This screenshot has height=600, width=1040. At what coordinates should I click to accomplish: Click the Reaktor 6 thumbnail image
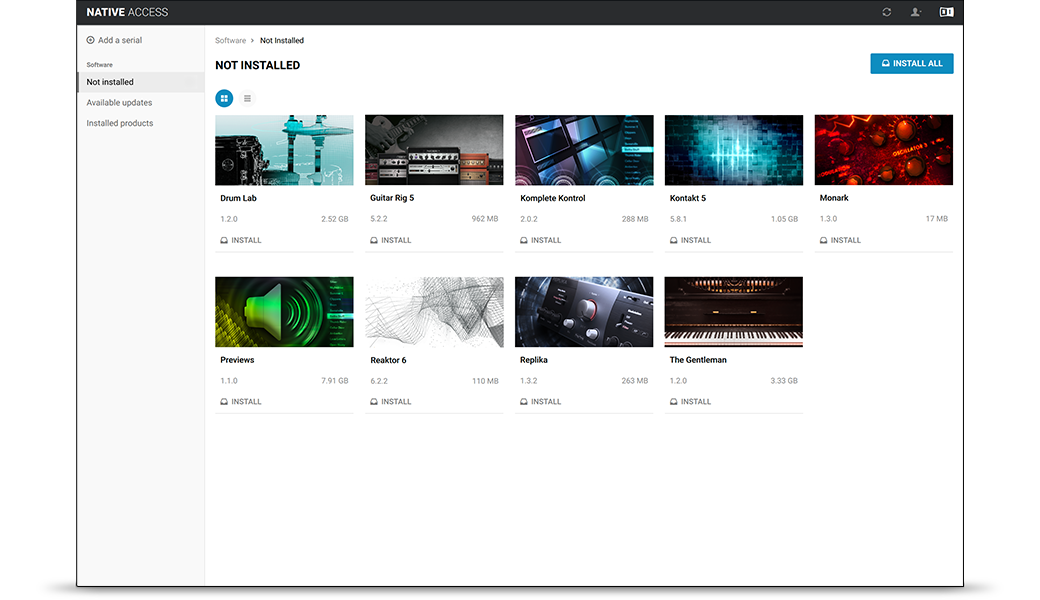point(434,312)
